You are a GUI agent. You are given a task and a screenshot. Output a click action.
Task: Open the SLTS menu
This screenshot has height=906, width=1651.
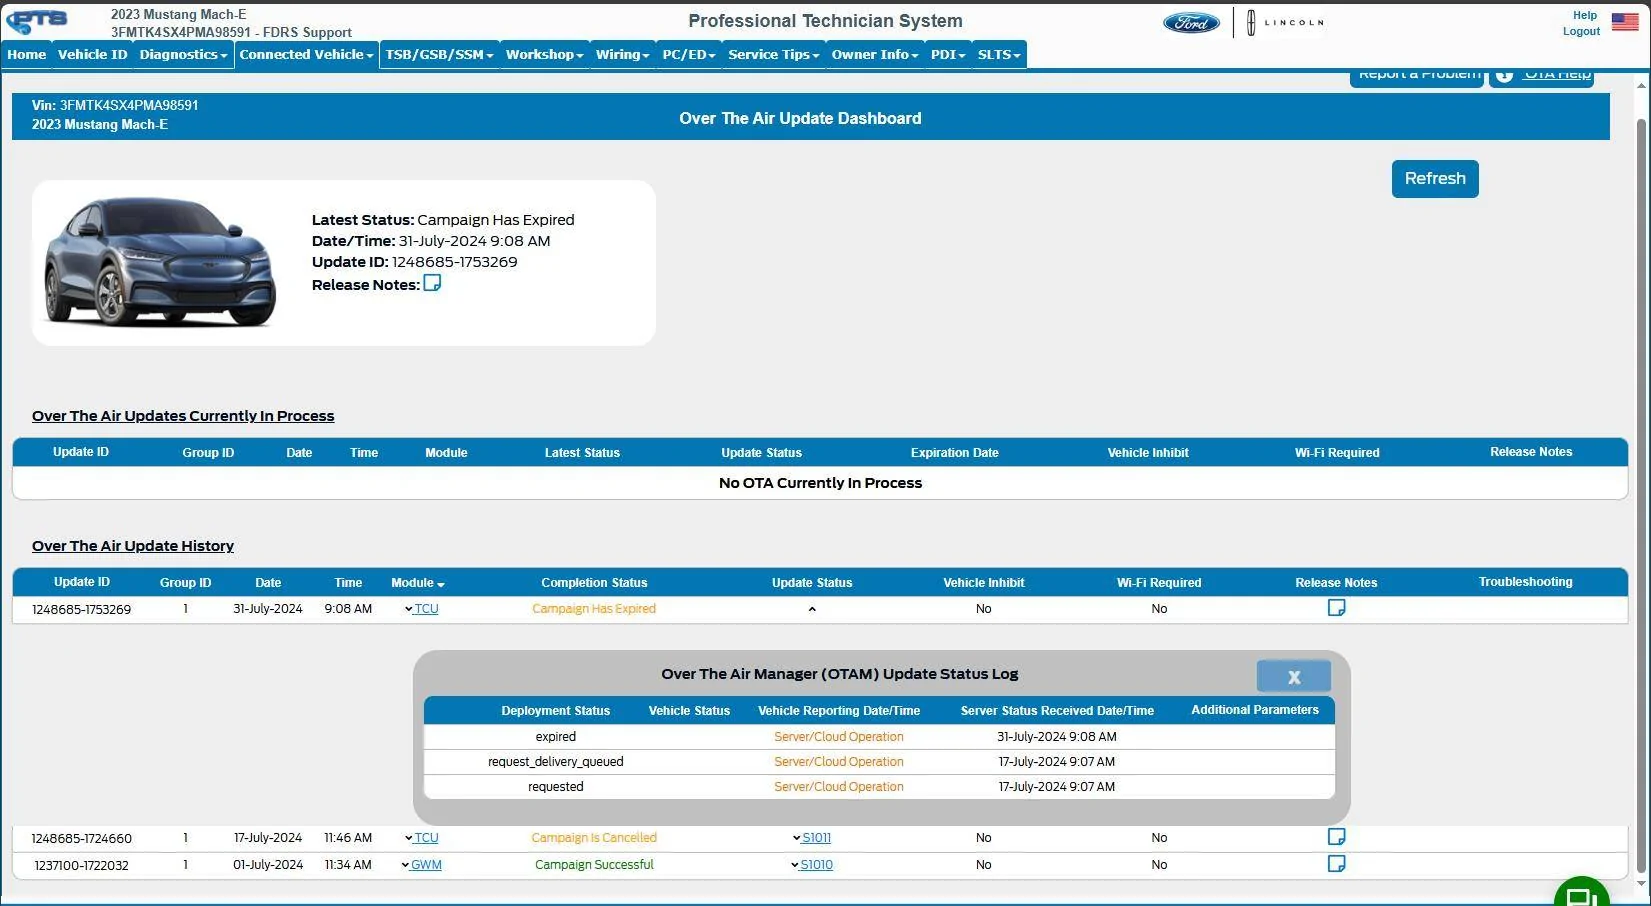pos(999,55)
